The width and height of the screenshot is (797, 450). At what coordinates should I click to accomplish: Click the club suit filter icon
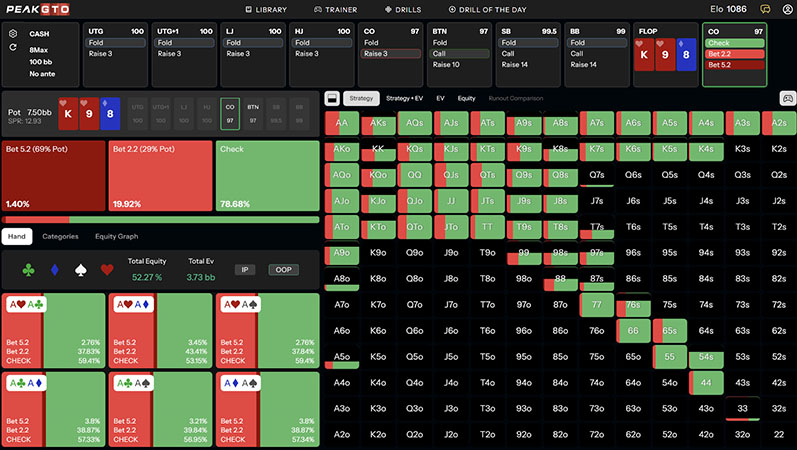[x=28, y=270]
